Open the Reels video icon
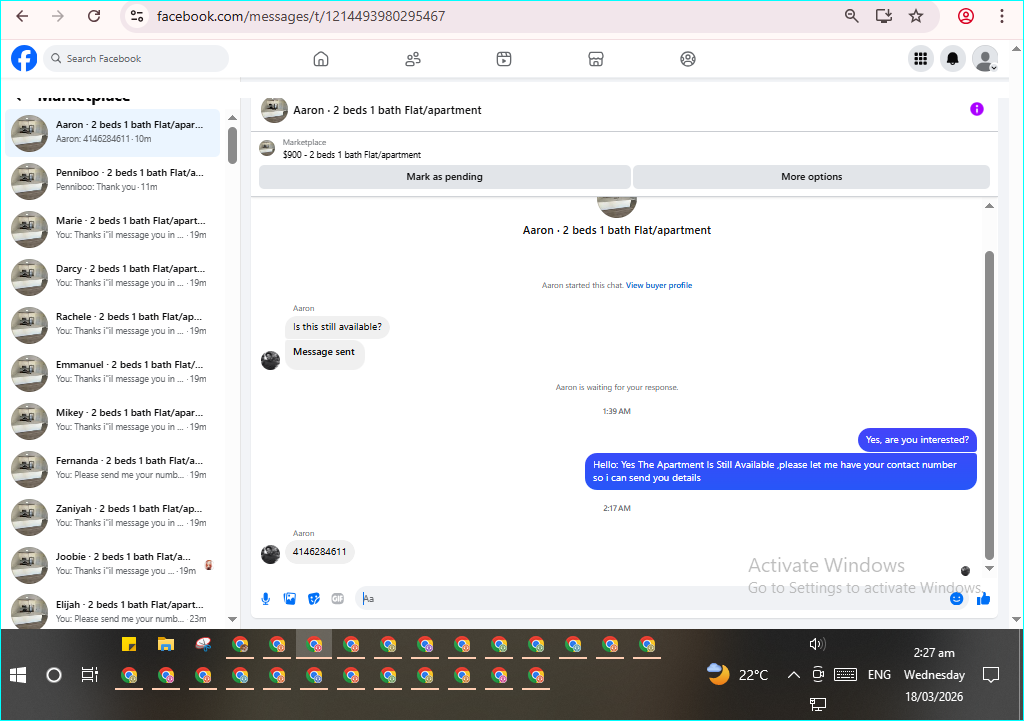 pos(504,59)
